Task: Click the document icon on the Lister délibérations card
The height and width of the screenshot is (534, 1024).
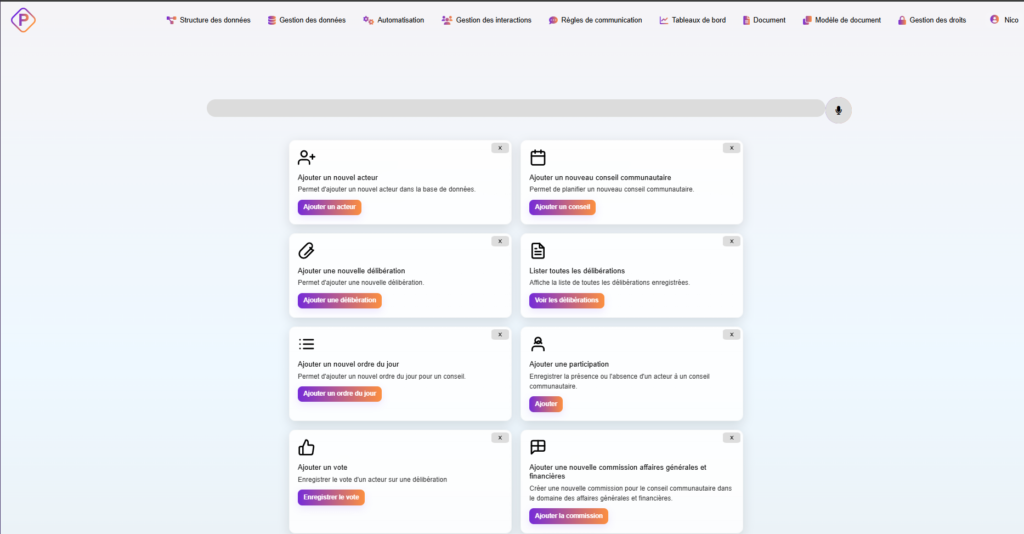Action: [x=538, y=250]
